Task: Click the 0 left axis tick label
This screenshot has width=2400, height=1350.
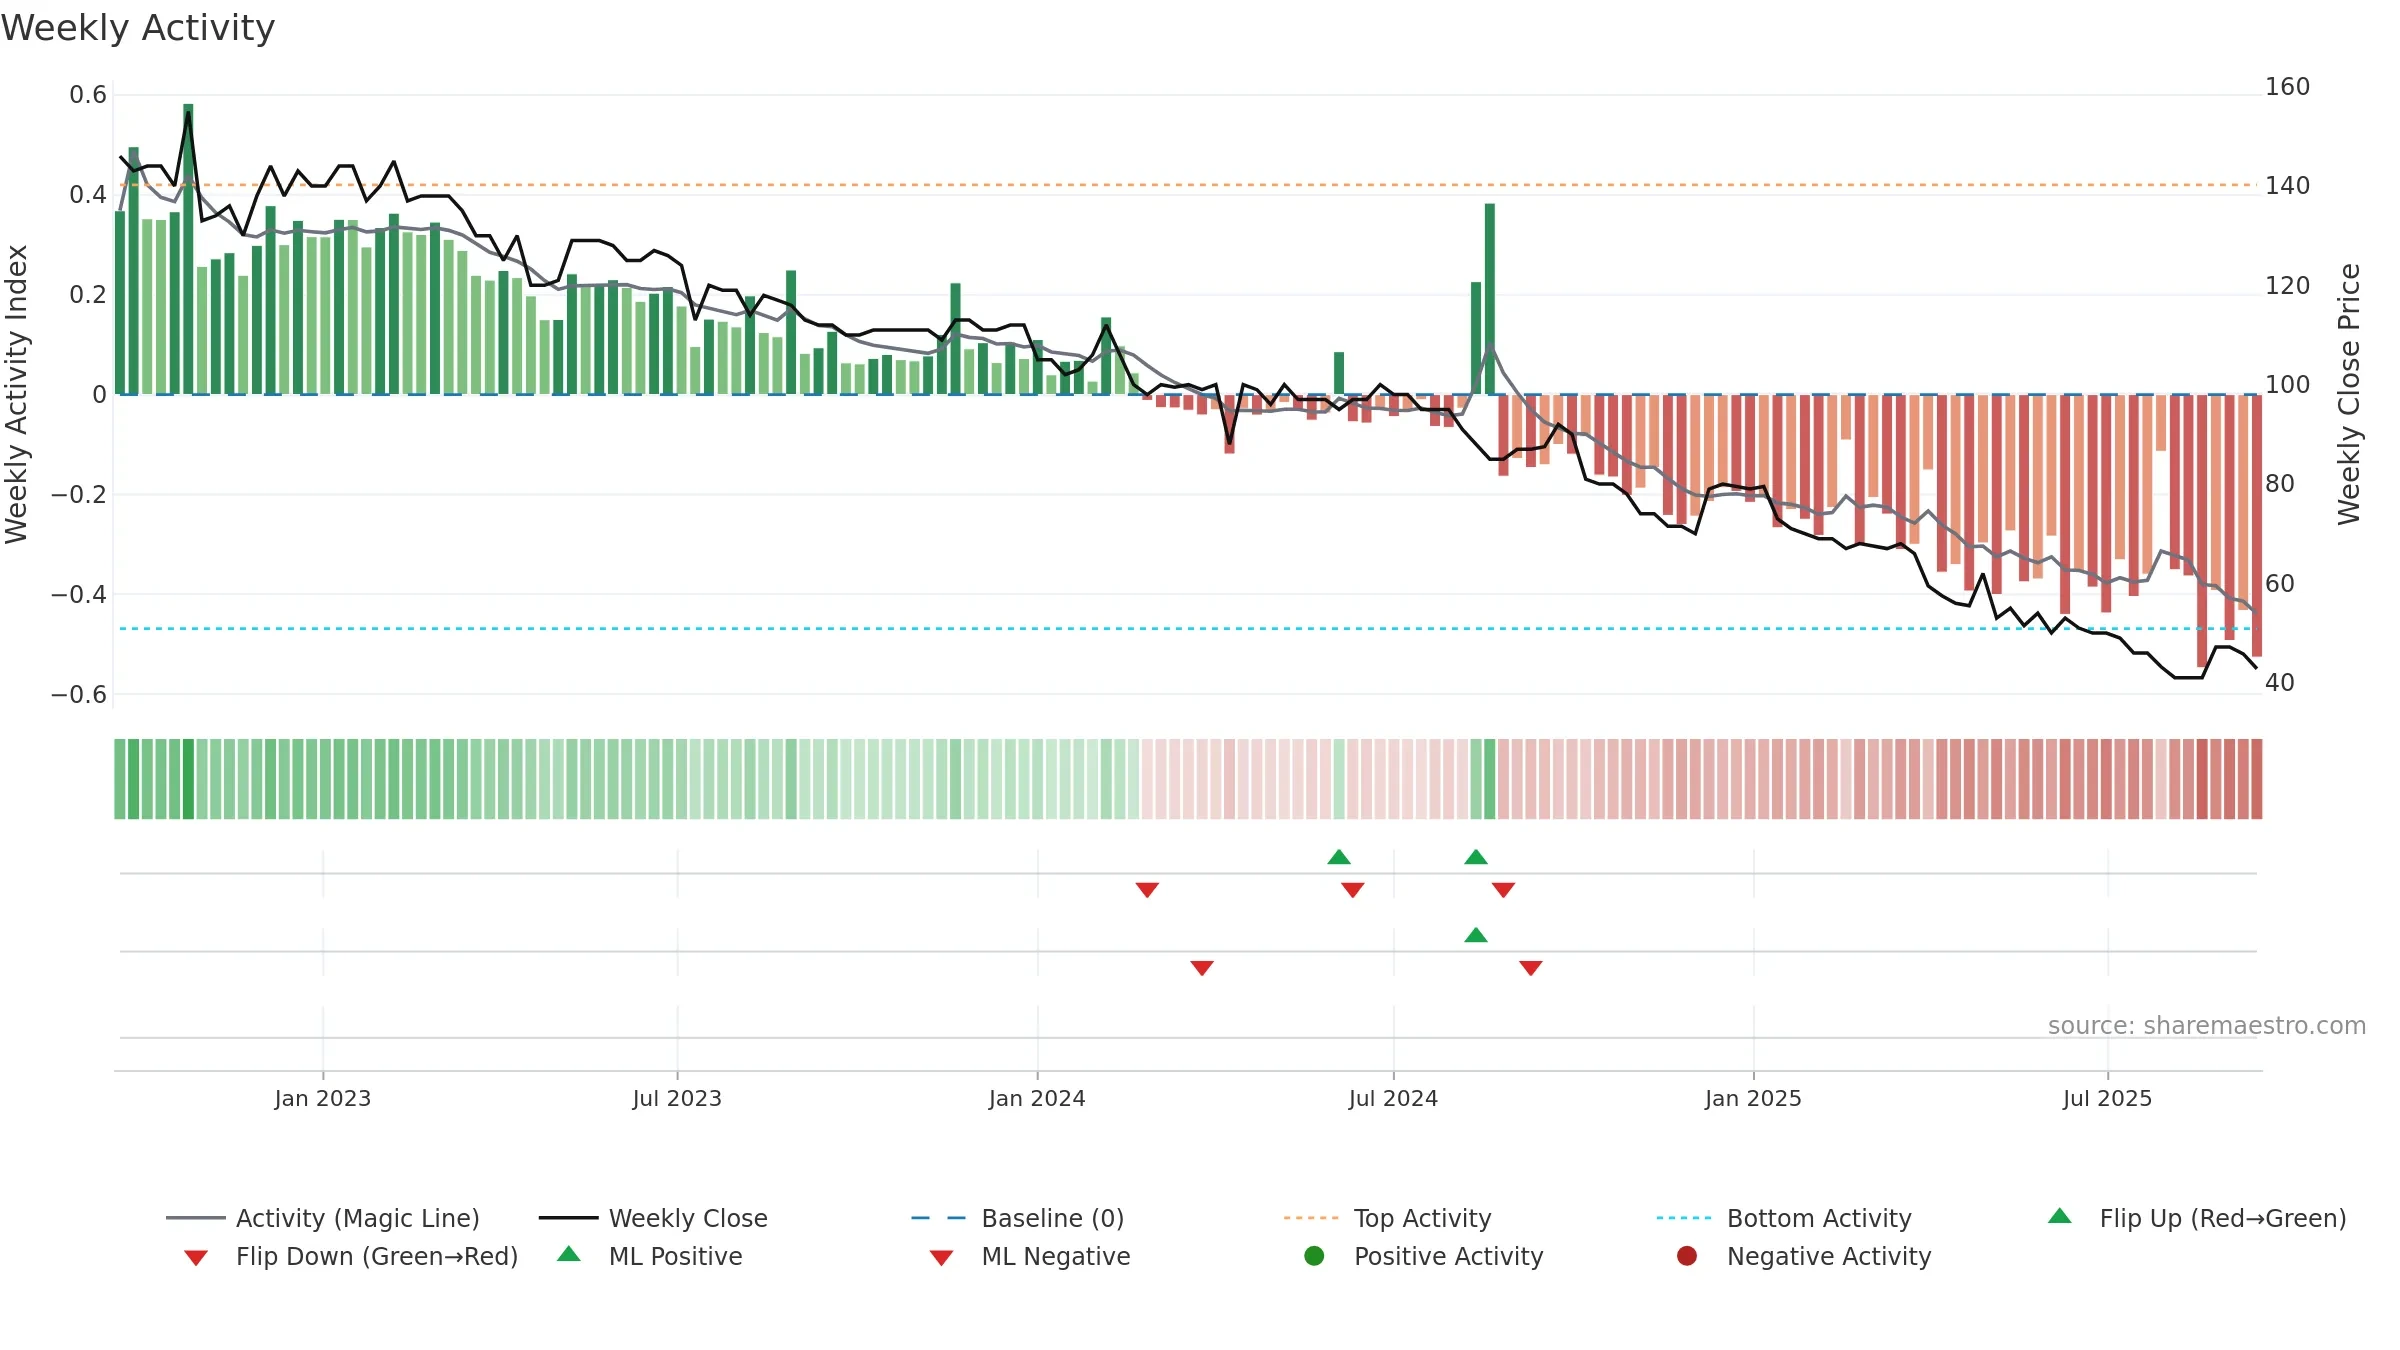Action: tap(99, 395)
